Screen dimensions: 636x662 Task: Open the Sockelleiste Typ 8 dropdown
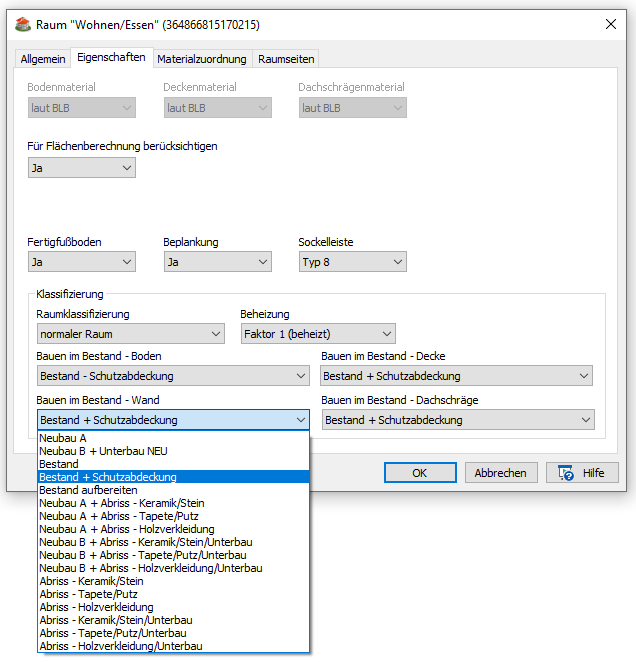(352, 262)
